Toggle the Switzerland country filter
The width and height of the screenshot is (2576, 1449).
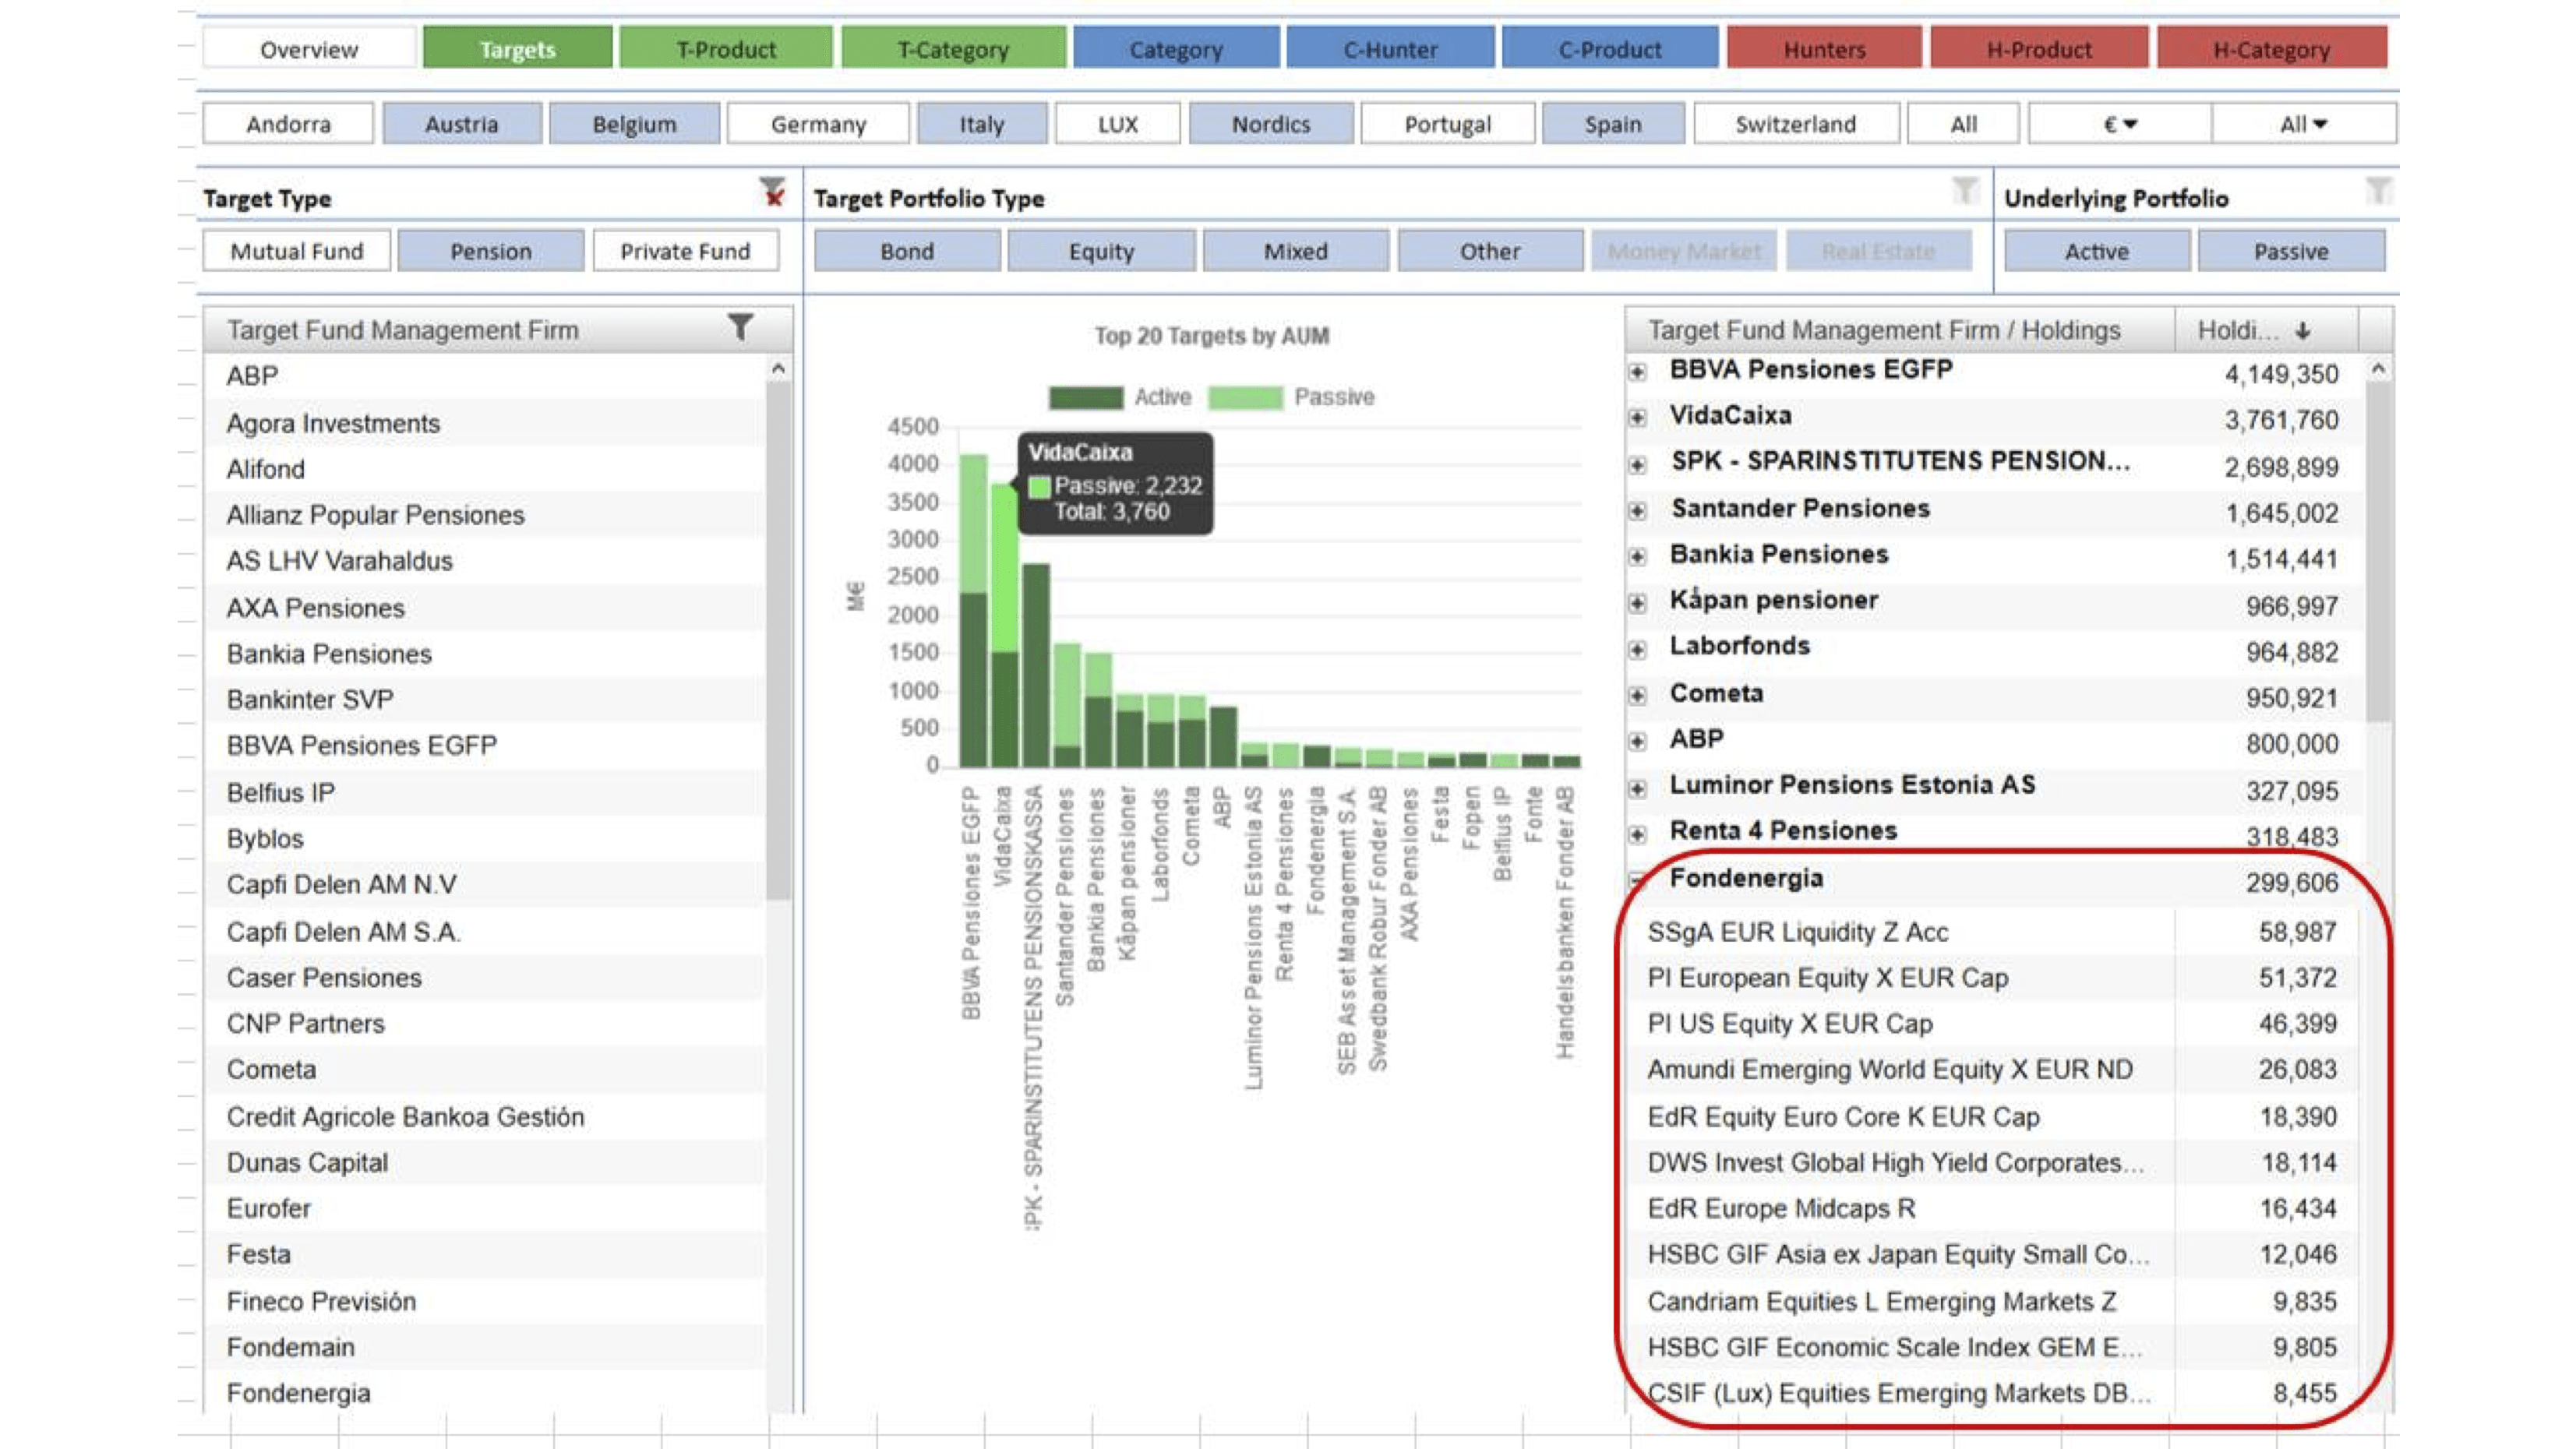(1796, 124)
